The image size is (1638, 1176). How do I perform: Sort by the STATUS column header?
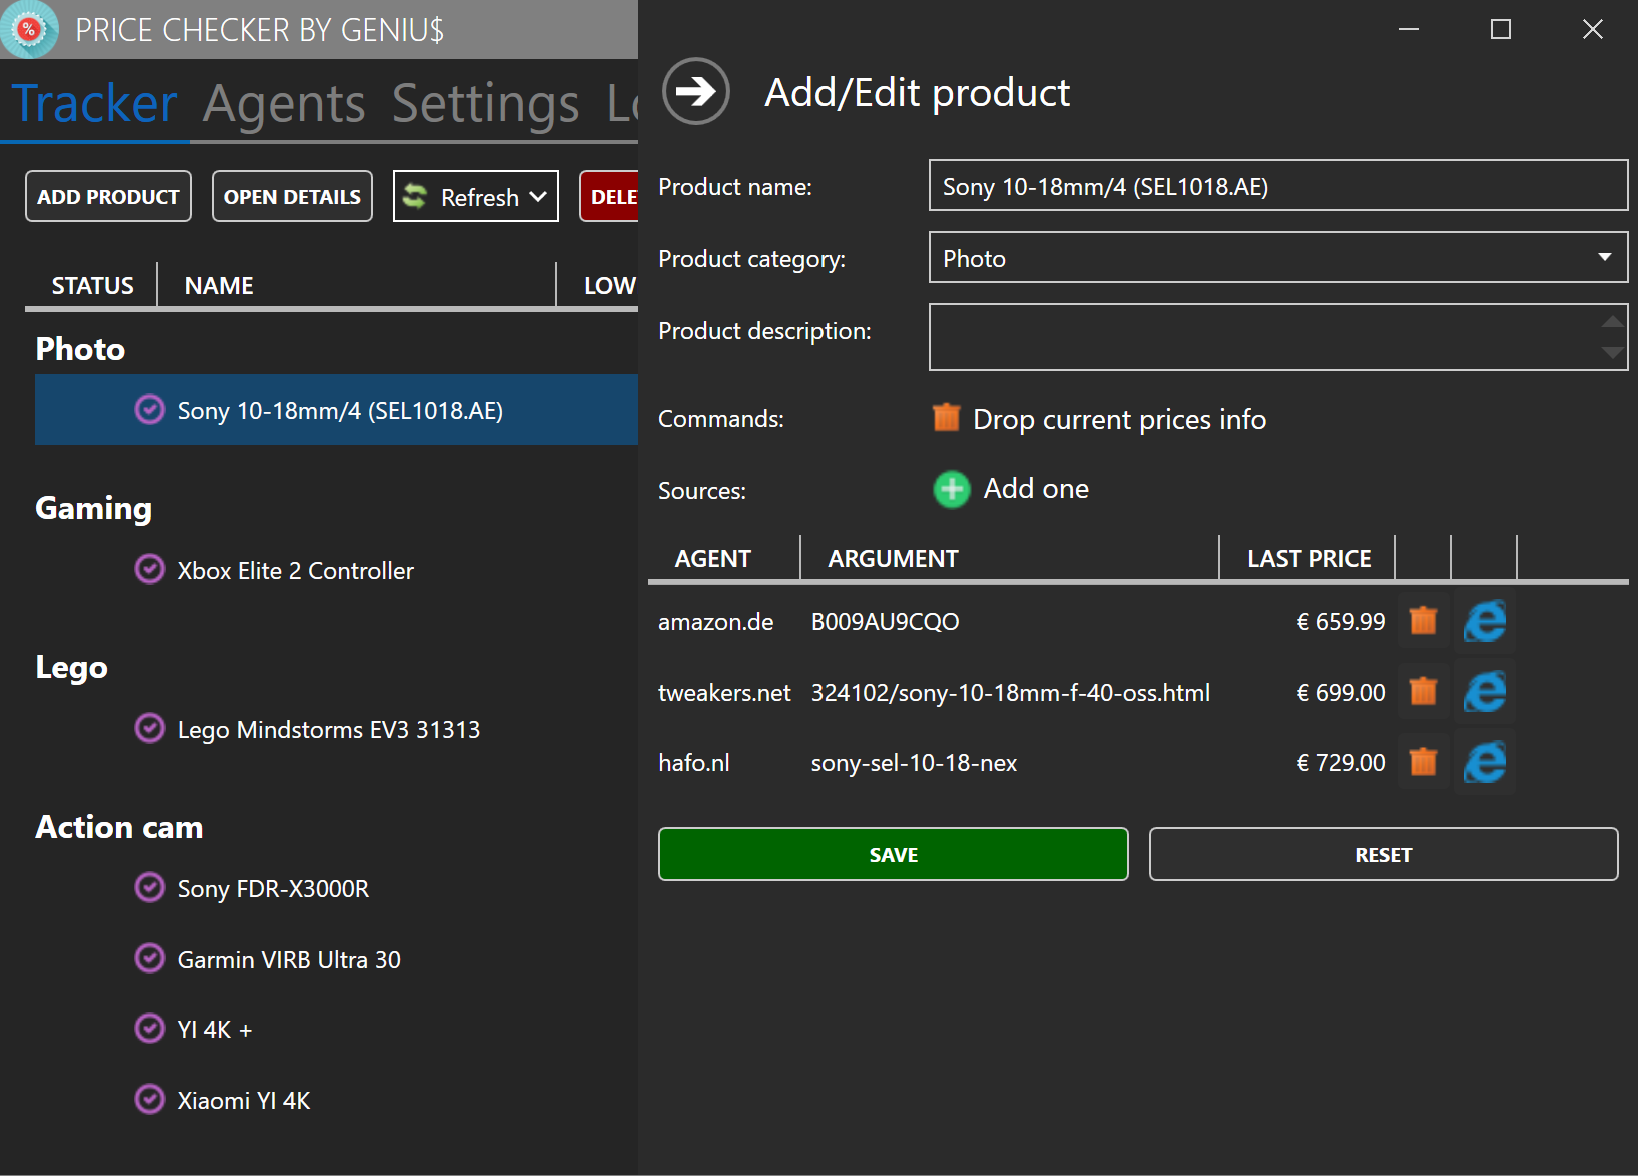(x=92, y=285)
